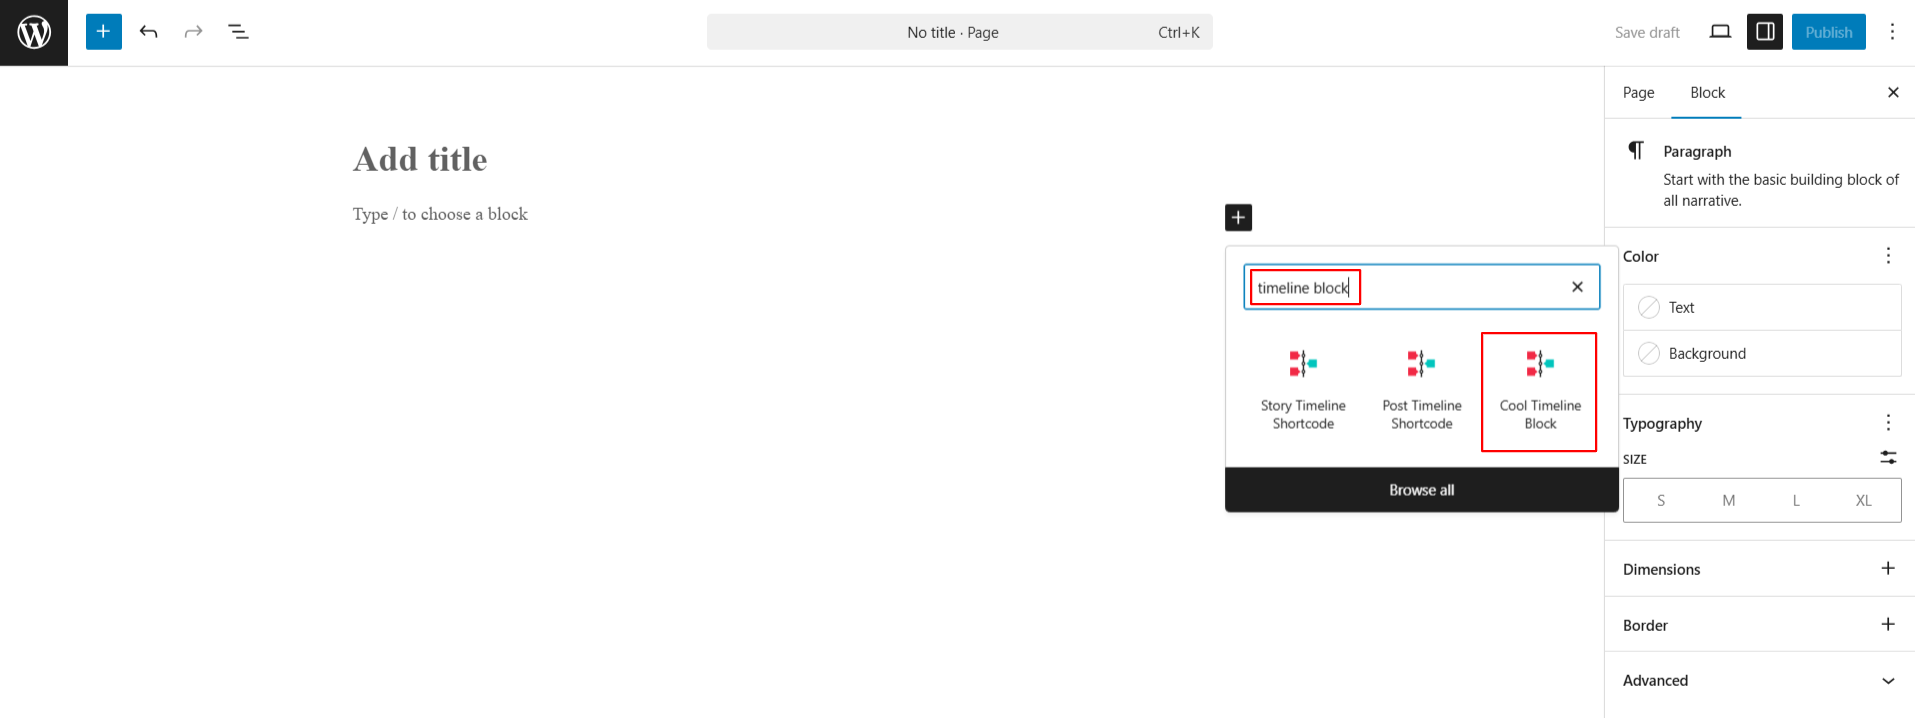
Task: Expand the Advanced section
Action: coord(1888,681)
